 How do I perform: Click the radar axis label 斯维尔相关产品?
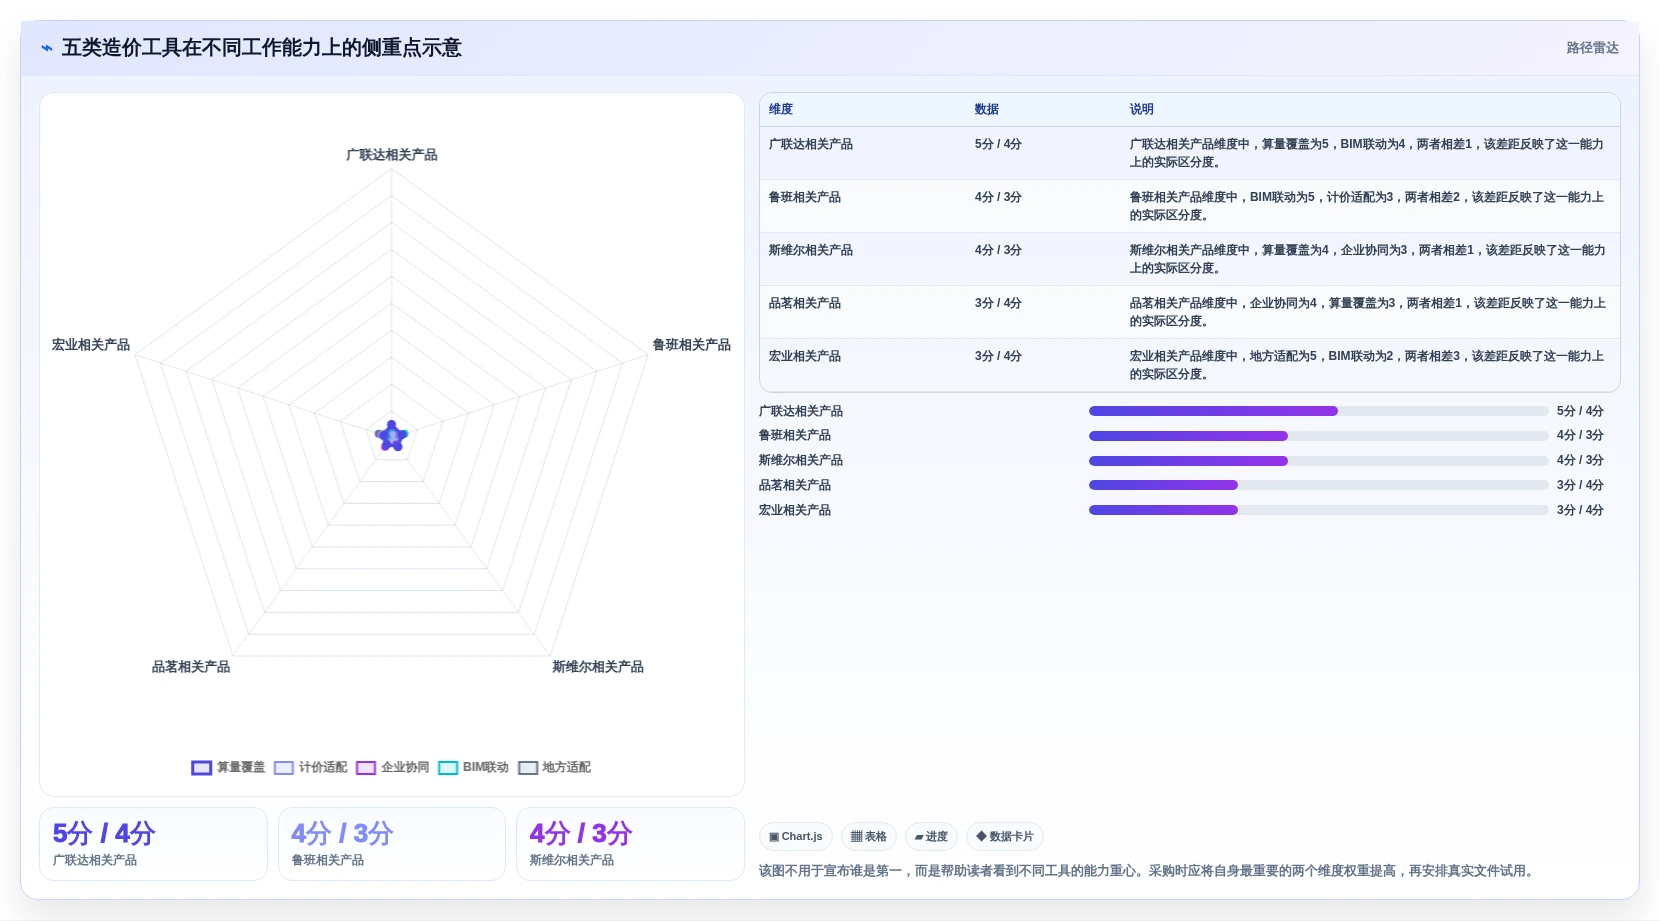coord(598,667)
